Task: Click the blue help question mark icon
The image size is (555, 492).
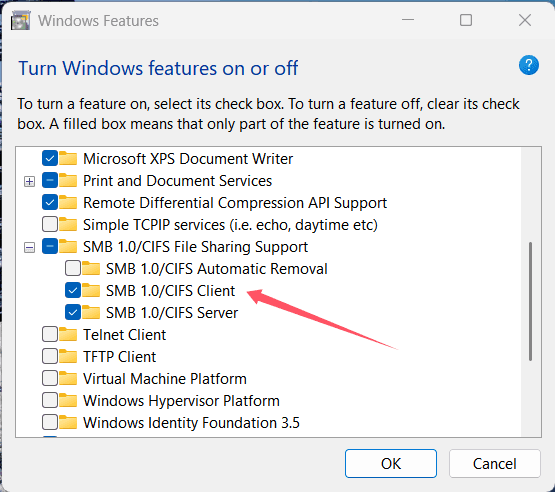Action: click(x=528, y=65)
